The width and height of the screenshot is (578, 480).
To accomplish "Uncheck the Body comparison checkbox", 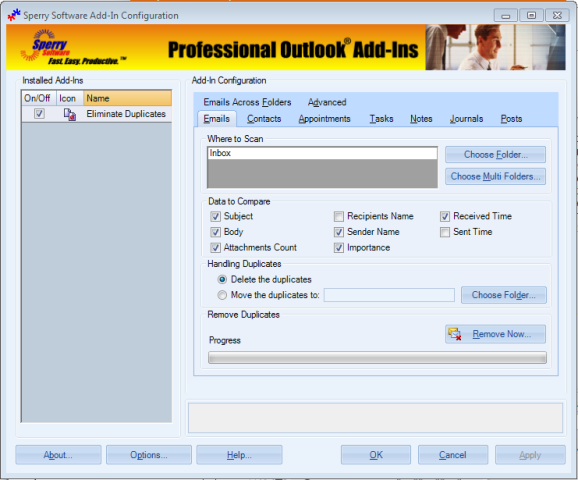I will [216, 232].
